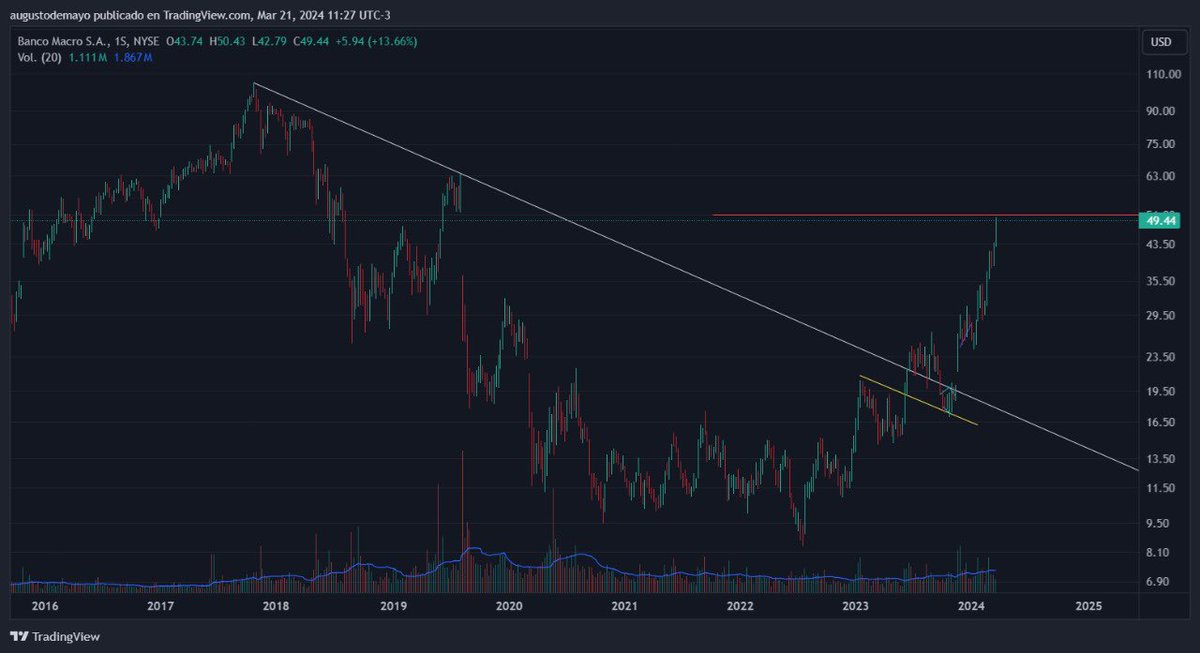1200x653 pixels.
Task: Click the 2023 time axis label
Action: (856, 606)
